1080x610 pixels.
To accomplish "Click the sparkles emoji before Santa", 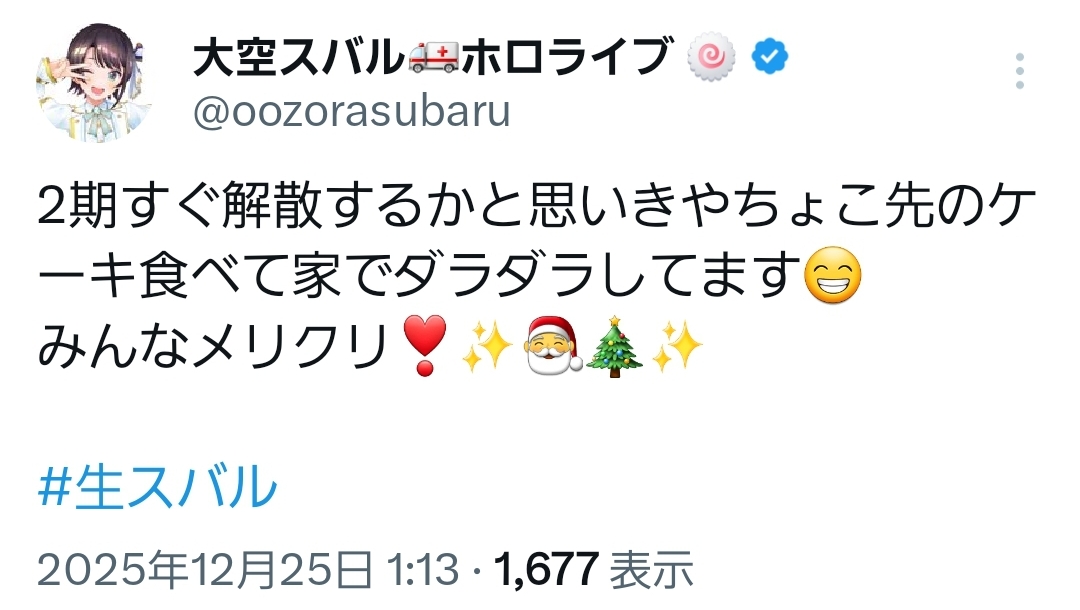I will pos(488,346).
